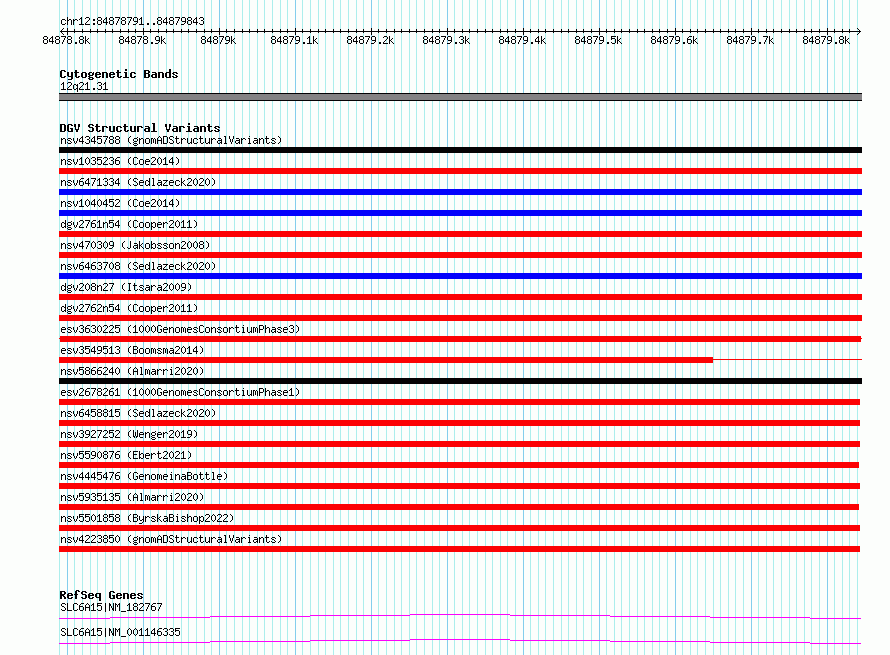The width and height of the screenshot is (890, 655).
Task: Select gene SLC6A15|NM_001146335 label
Action: pos(120,632)
